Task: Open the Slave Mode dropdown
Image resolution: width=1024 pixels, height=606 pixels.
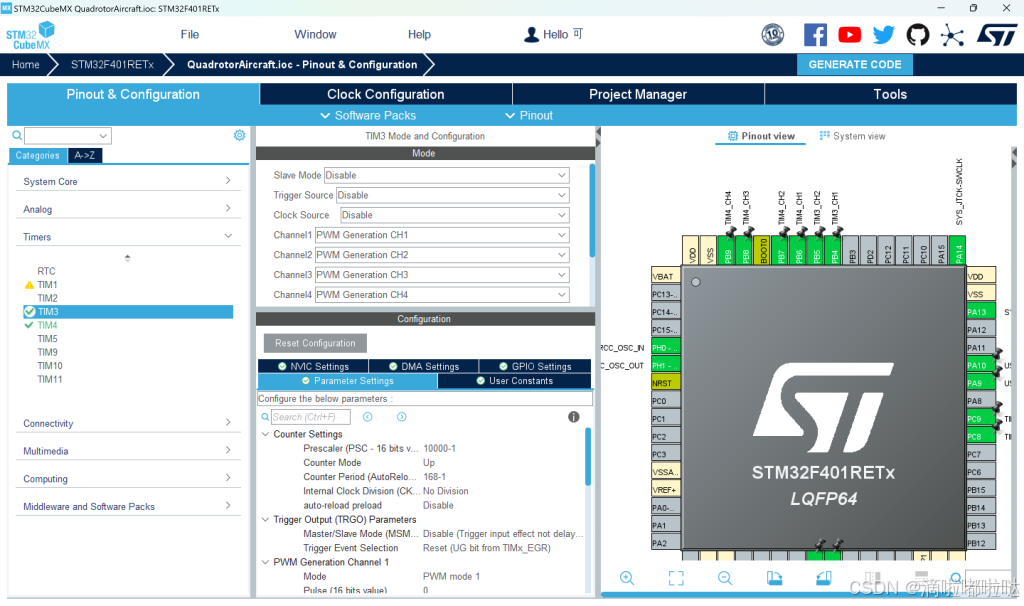Action: pyautogui.click(x=447, y=175)
